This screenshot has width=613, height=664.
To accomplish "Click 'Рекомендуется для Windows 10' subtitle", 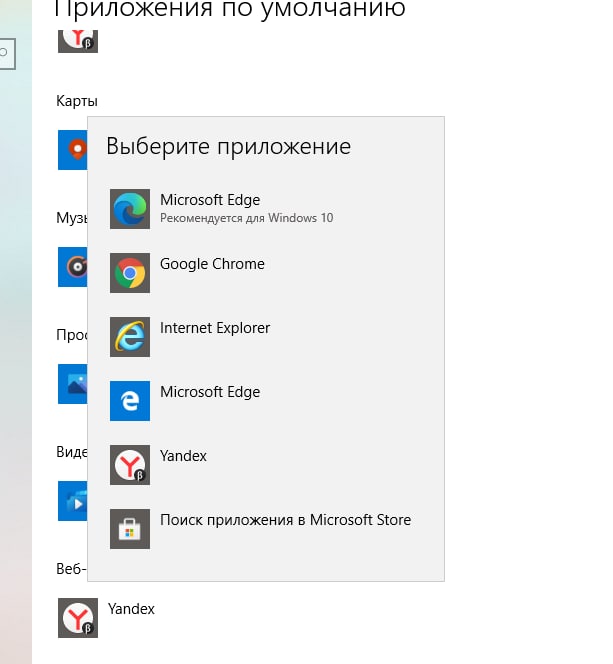I will pyautogui.click(x=246, y=218).
